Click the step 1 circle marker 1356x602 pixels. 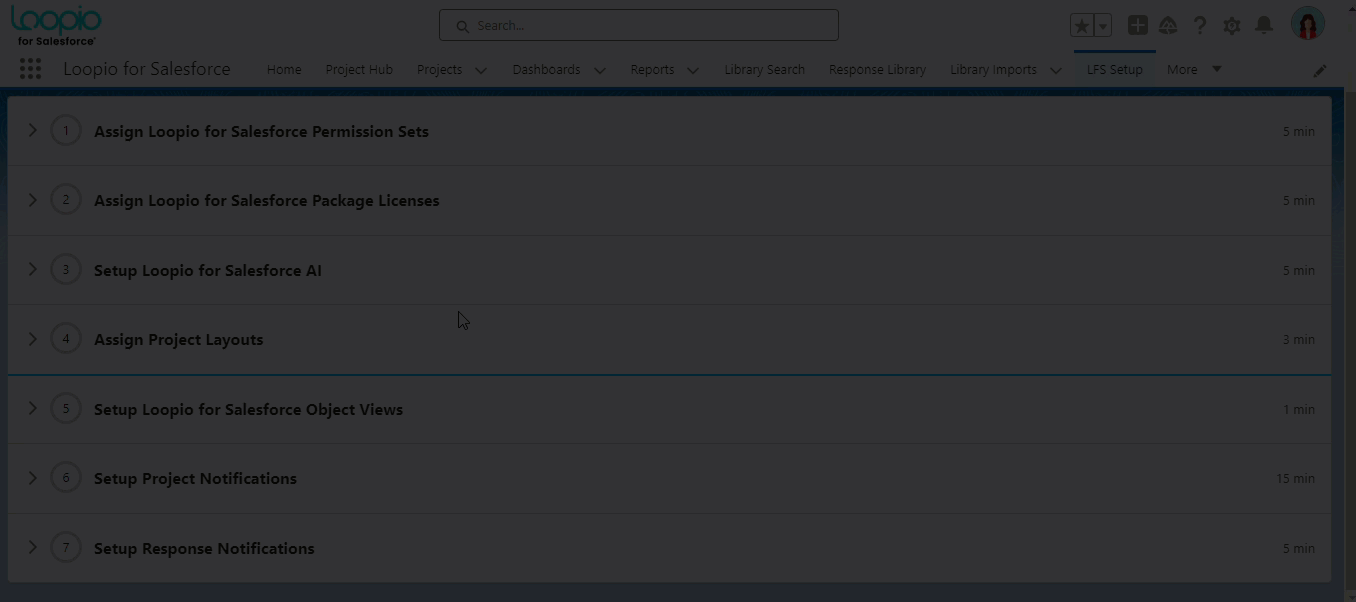point(66,131)
